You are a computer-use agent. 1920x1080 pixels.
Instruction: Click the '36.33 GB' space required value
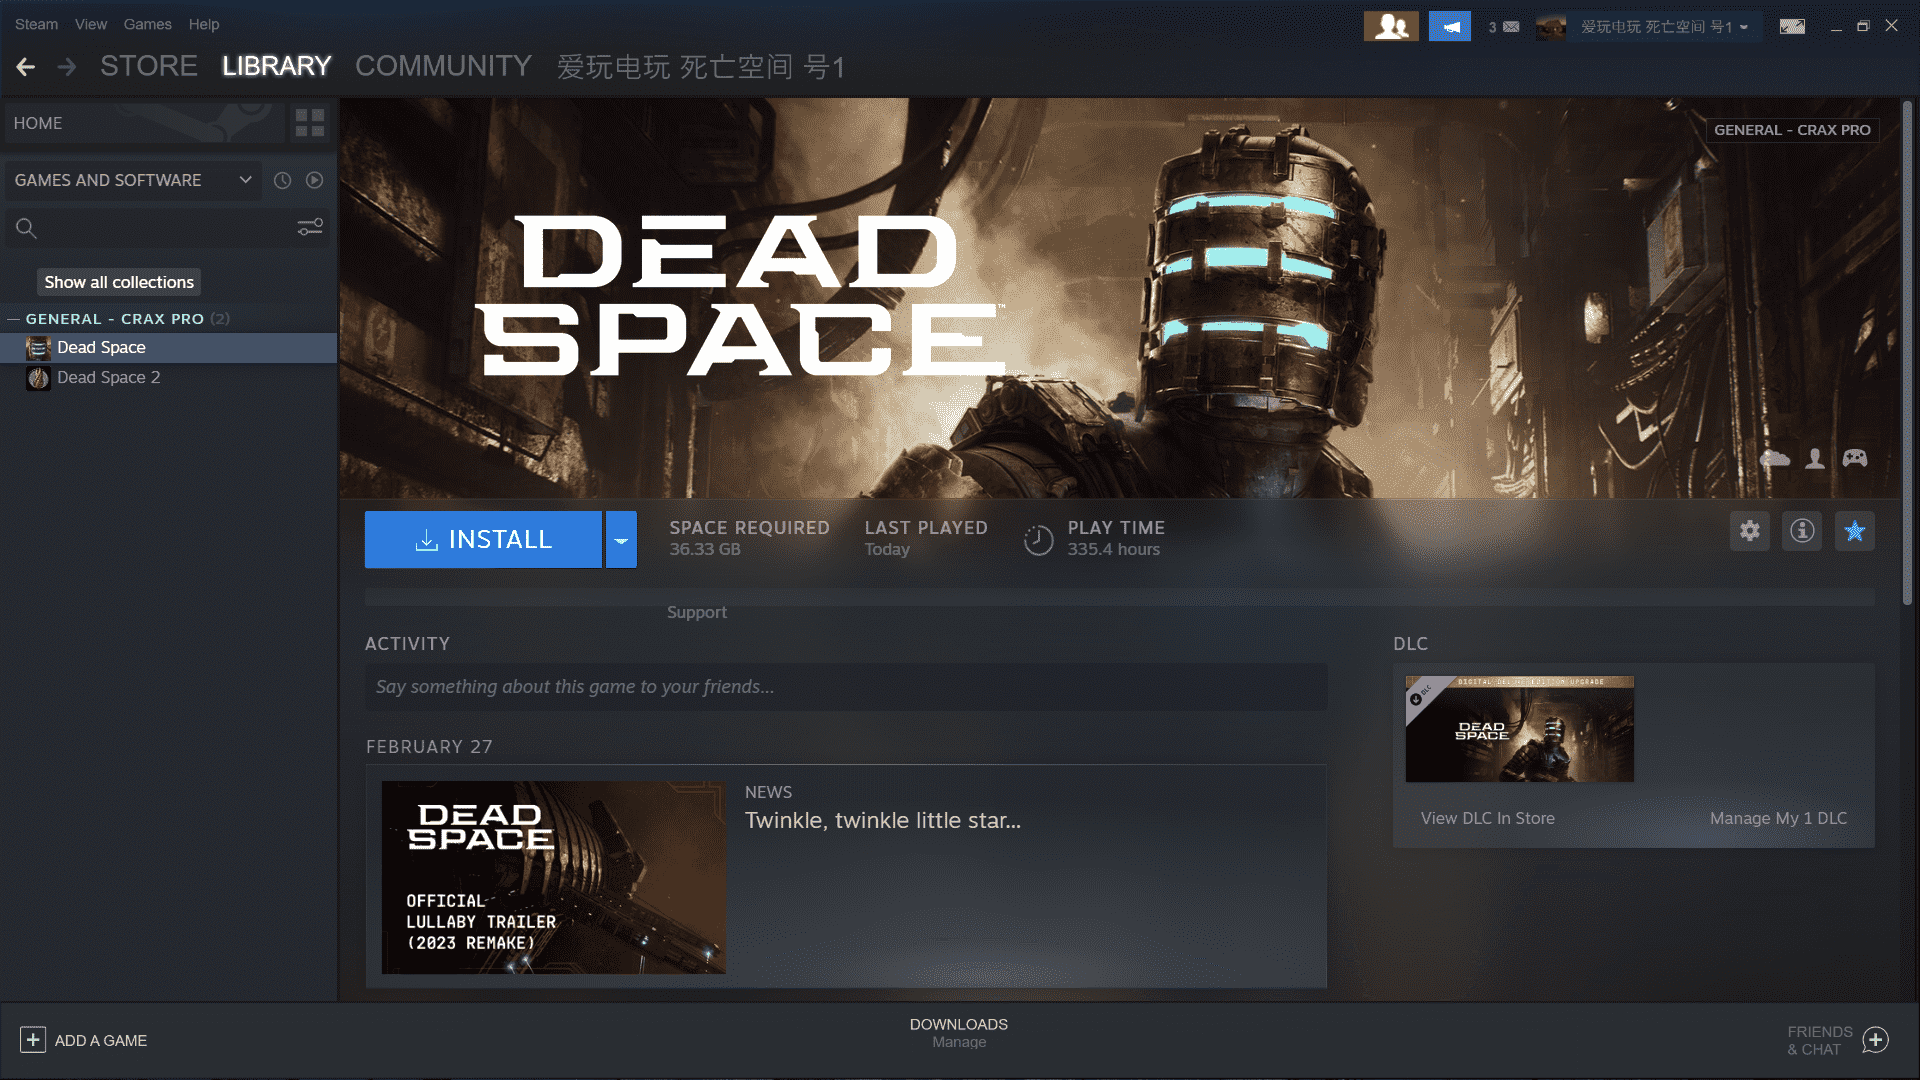(705, 550)
